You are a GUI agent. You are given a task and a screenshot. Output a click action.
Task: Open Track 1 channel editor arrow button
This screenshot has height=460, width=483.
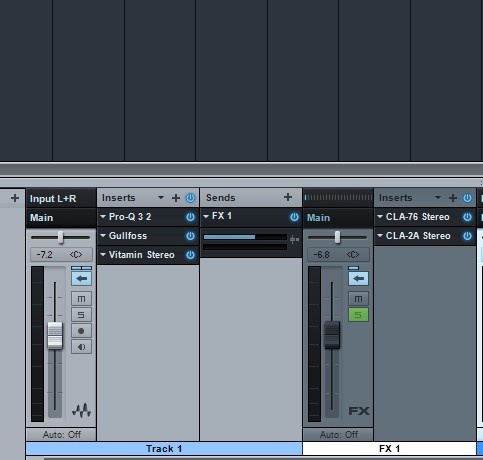(81, 278)
